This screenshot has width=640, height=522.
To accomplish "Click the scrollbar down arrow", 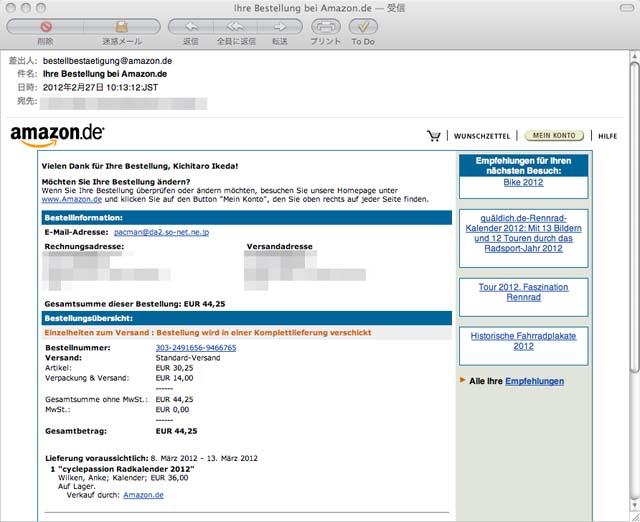I will point(634,505).
